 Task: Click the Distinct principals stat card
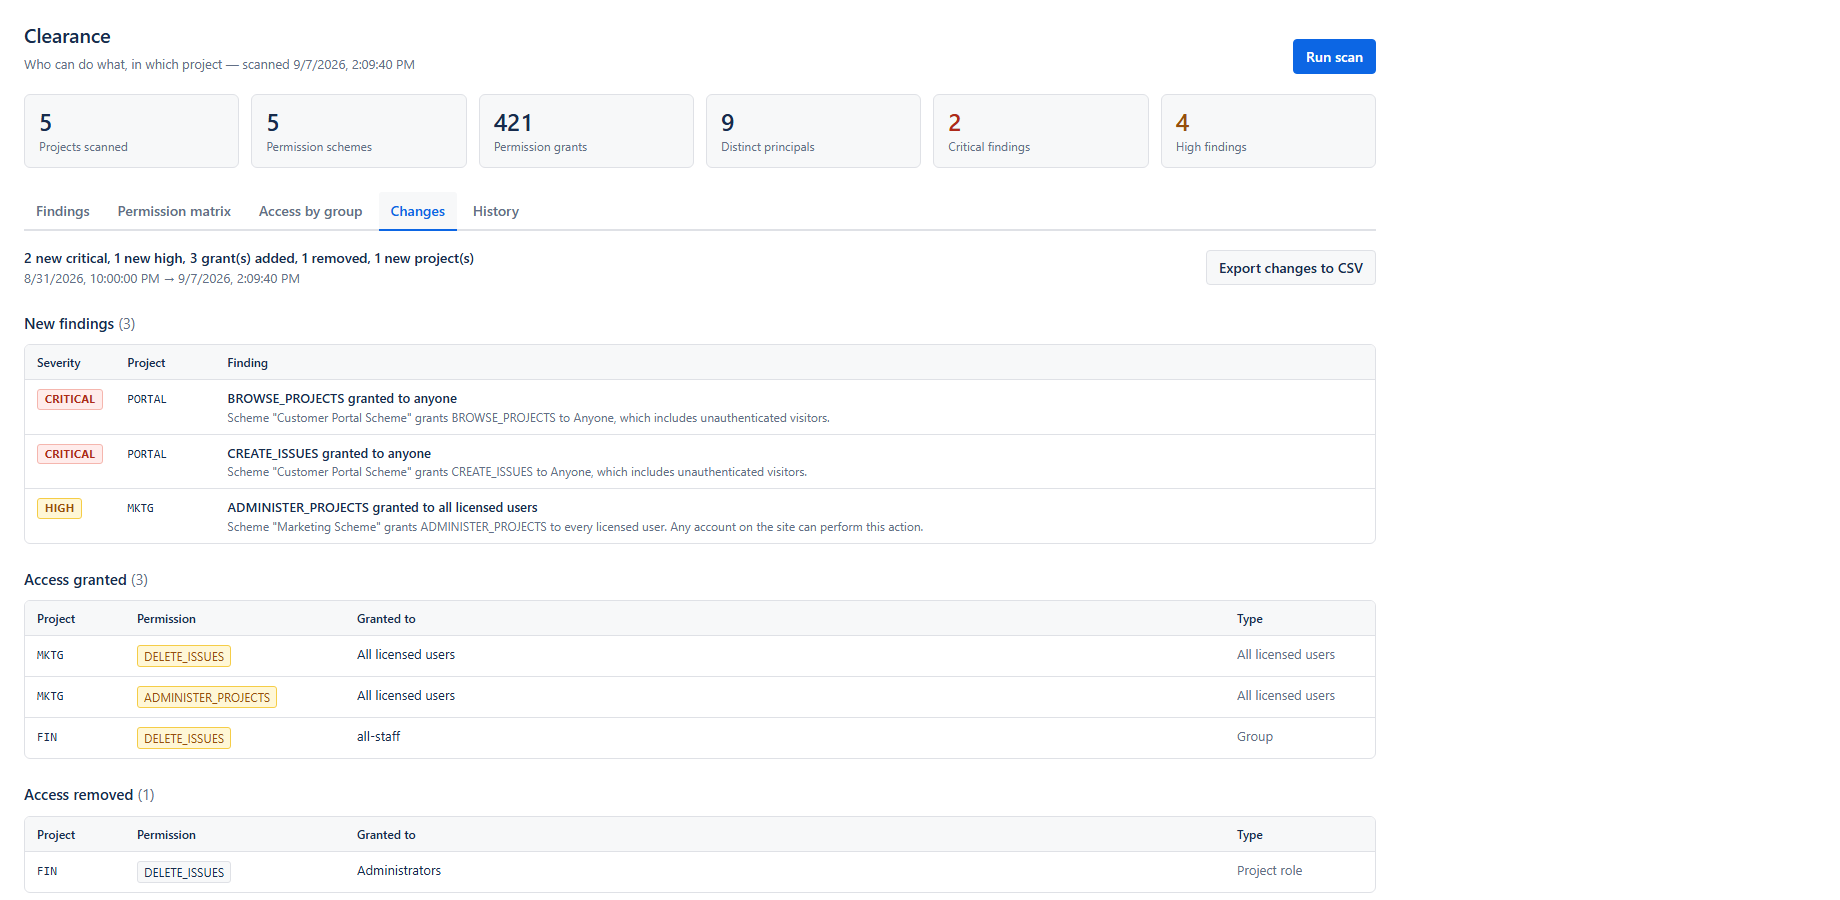pyautogui.click(x=813, y=131)
